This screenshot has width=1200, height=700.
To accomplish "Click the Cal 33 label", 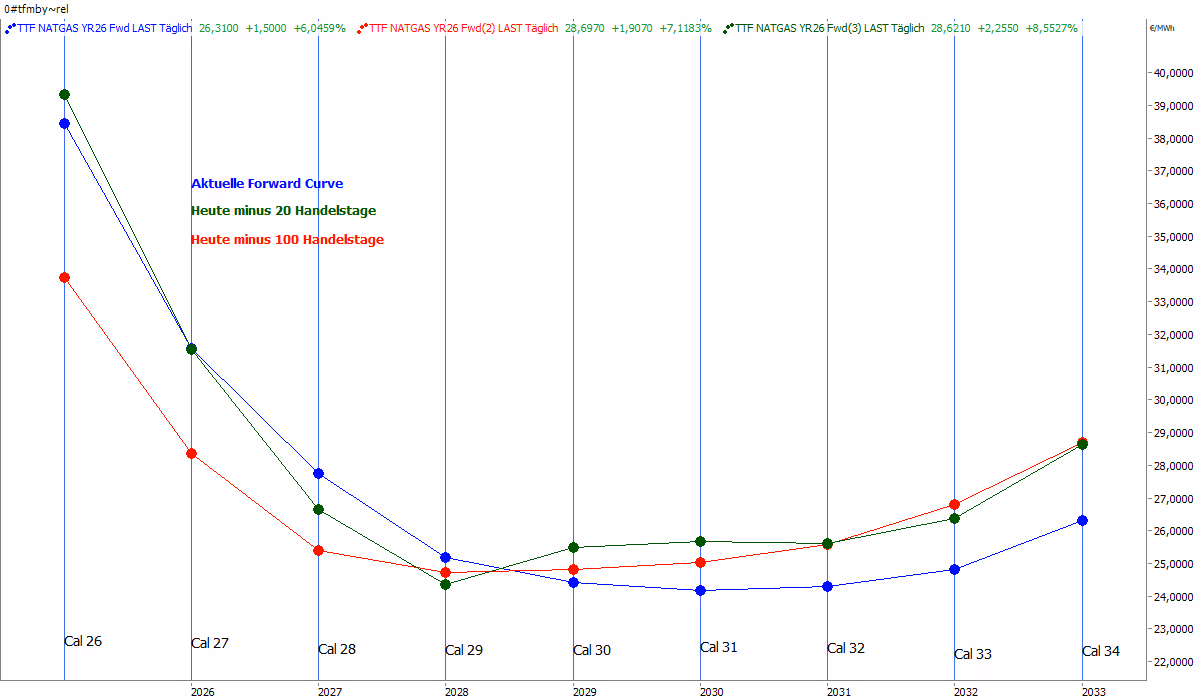I will point(973,654).
